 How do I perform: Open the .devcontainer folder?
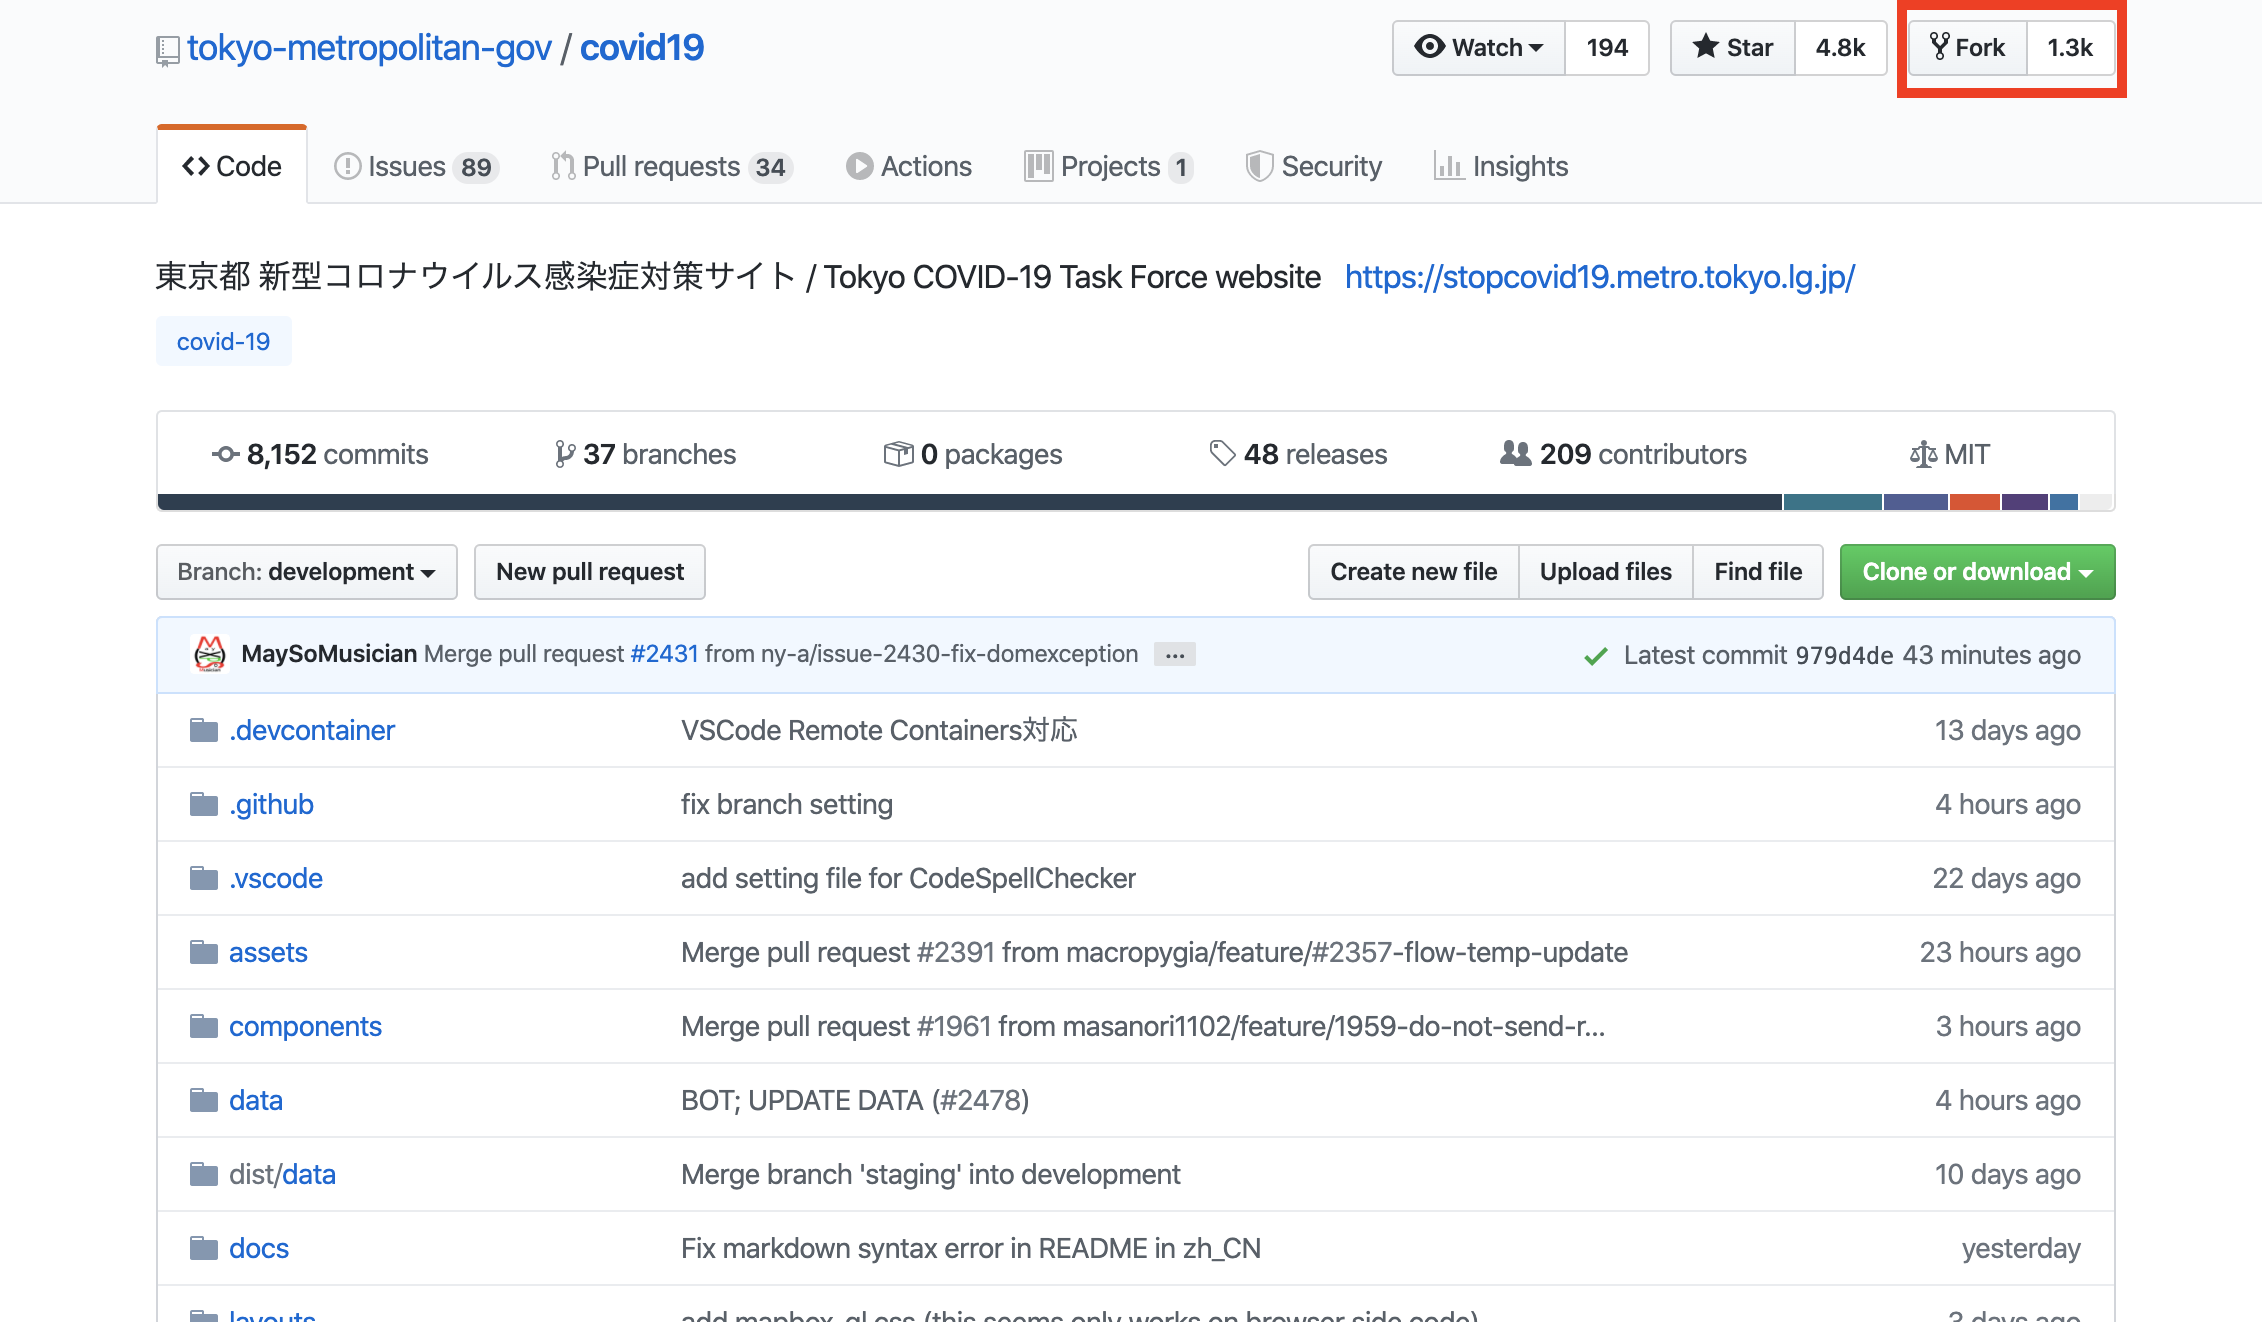click(312, 730)
